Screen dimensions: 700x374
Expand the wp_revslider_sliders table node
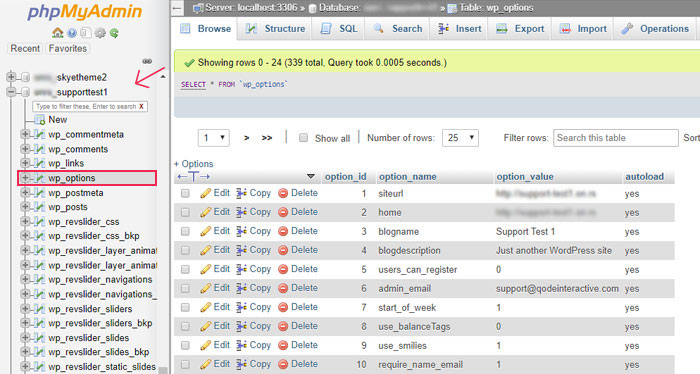[25, 308]
